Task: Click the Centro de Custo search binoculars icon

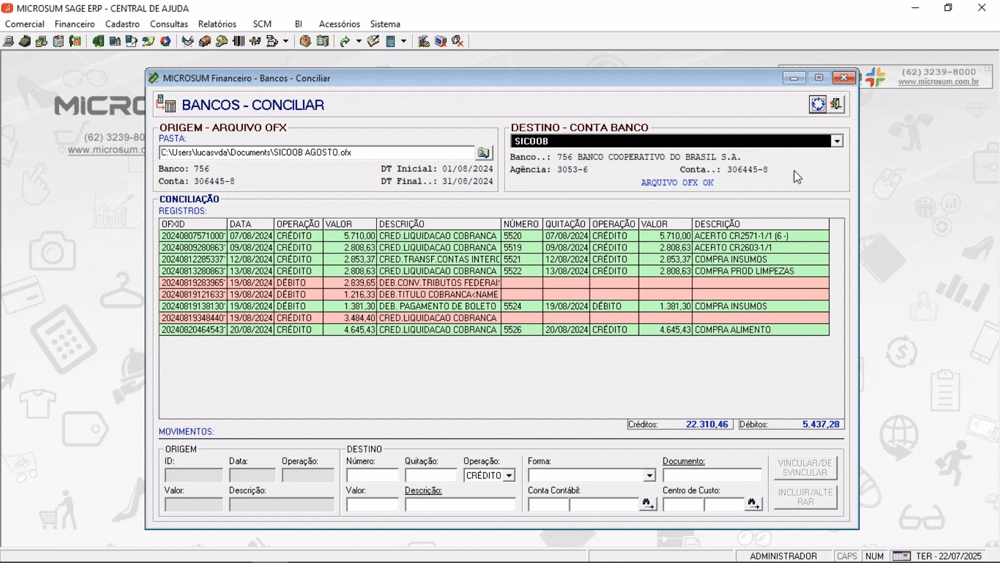Action: pos(753,504)
